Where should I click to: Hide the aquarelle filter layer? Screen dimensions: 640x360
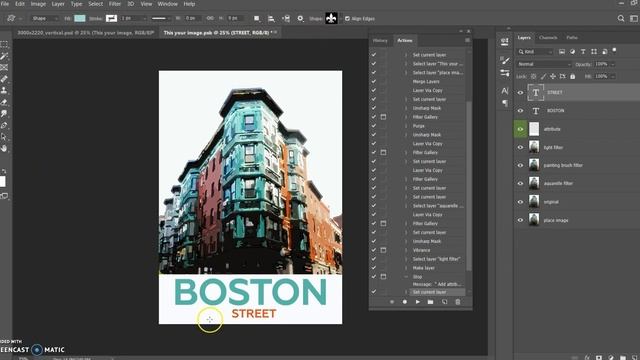coord(520,184)
